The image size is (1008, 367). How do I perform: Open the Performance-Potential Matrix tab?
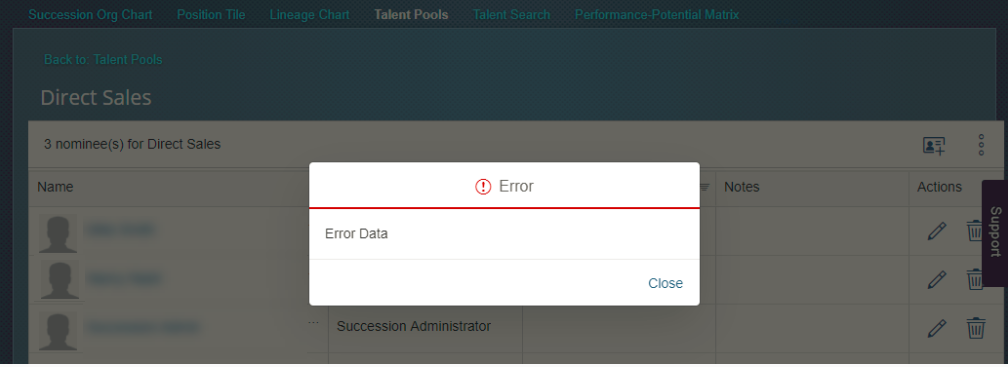[x=656, y=14]
